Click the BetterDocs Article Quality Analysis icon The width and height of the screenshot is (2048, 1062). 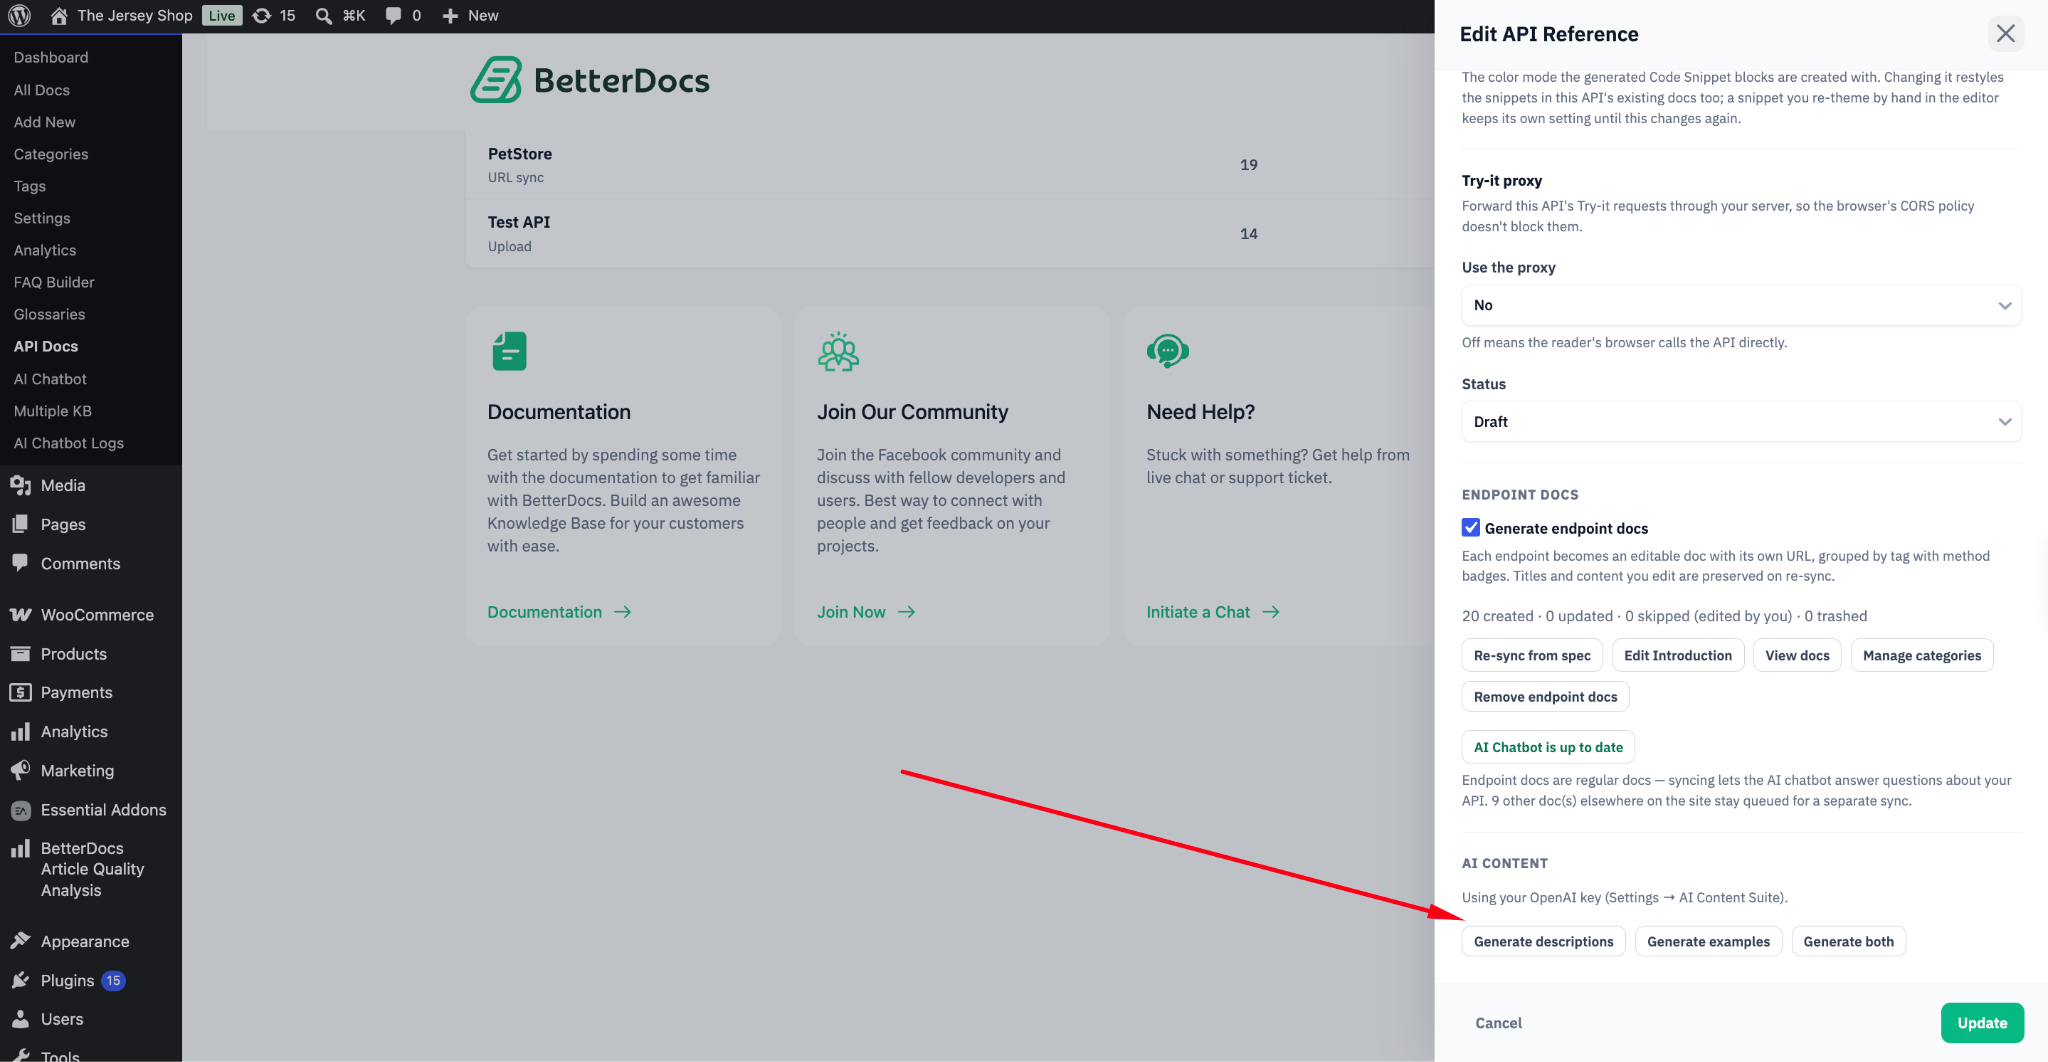pos(20,849)
